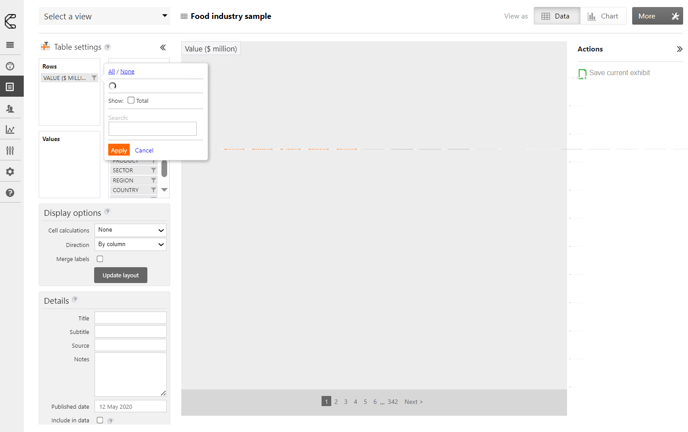Open the Cell calculations dropdown
Image resolution: width=688 pixels, height=432 pixels.
(130, 230)
